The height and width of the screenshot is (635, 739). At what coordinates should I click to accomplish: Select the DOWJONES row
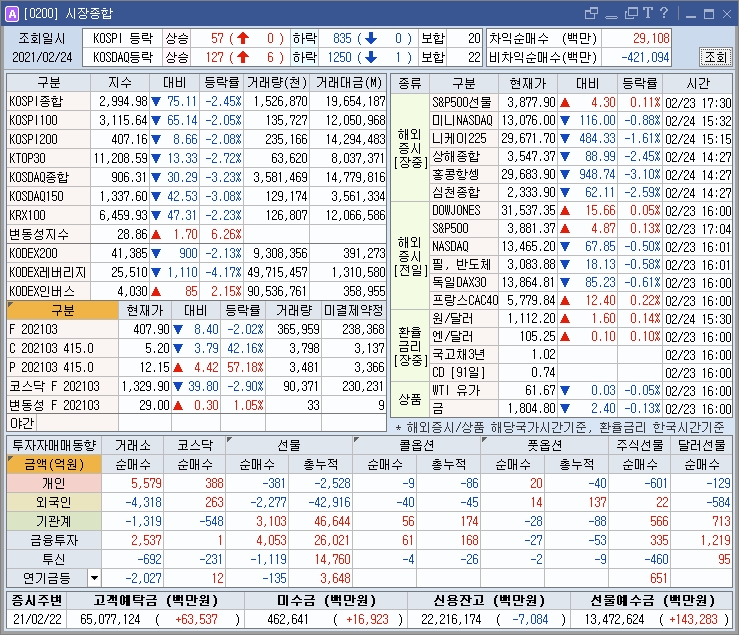[581, 210]
